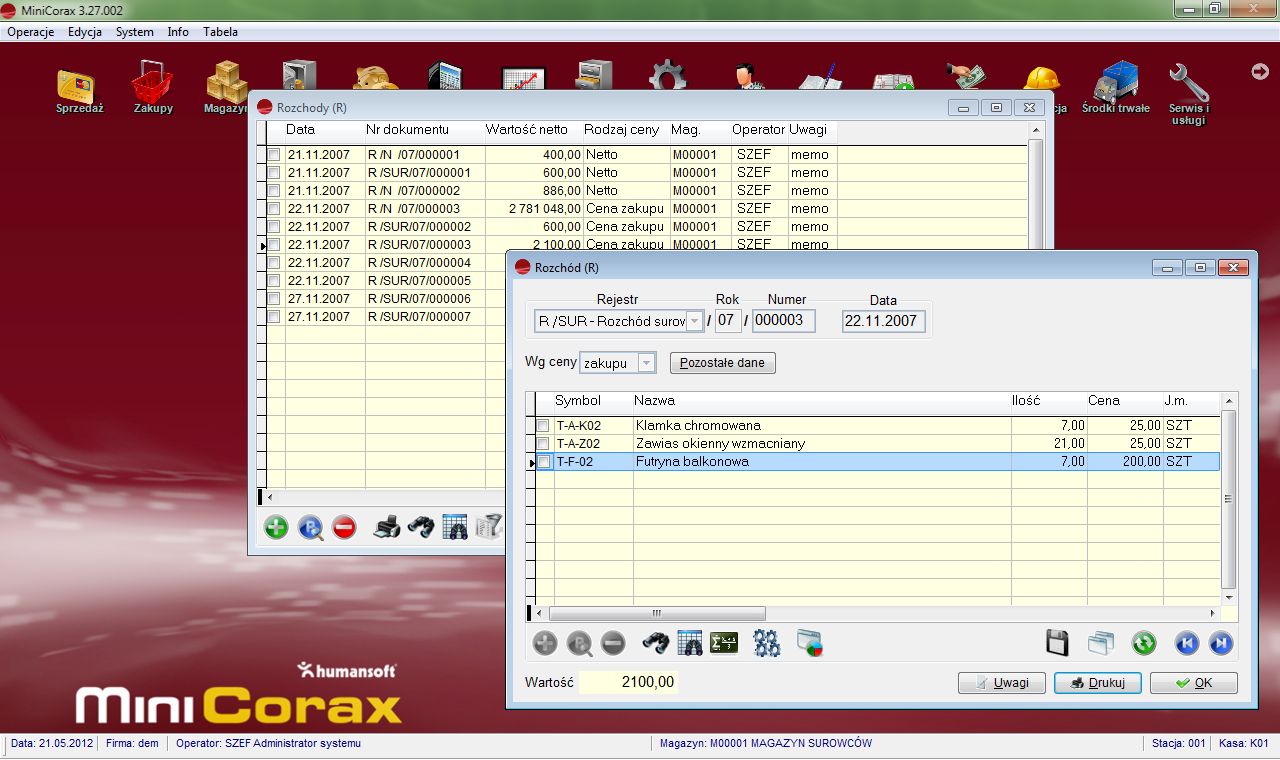Screen dimensions: 1280x760
Task: Click the Drukuj button
Action: point(1098,683)
